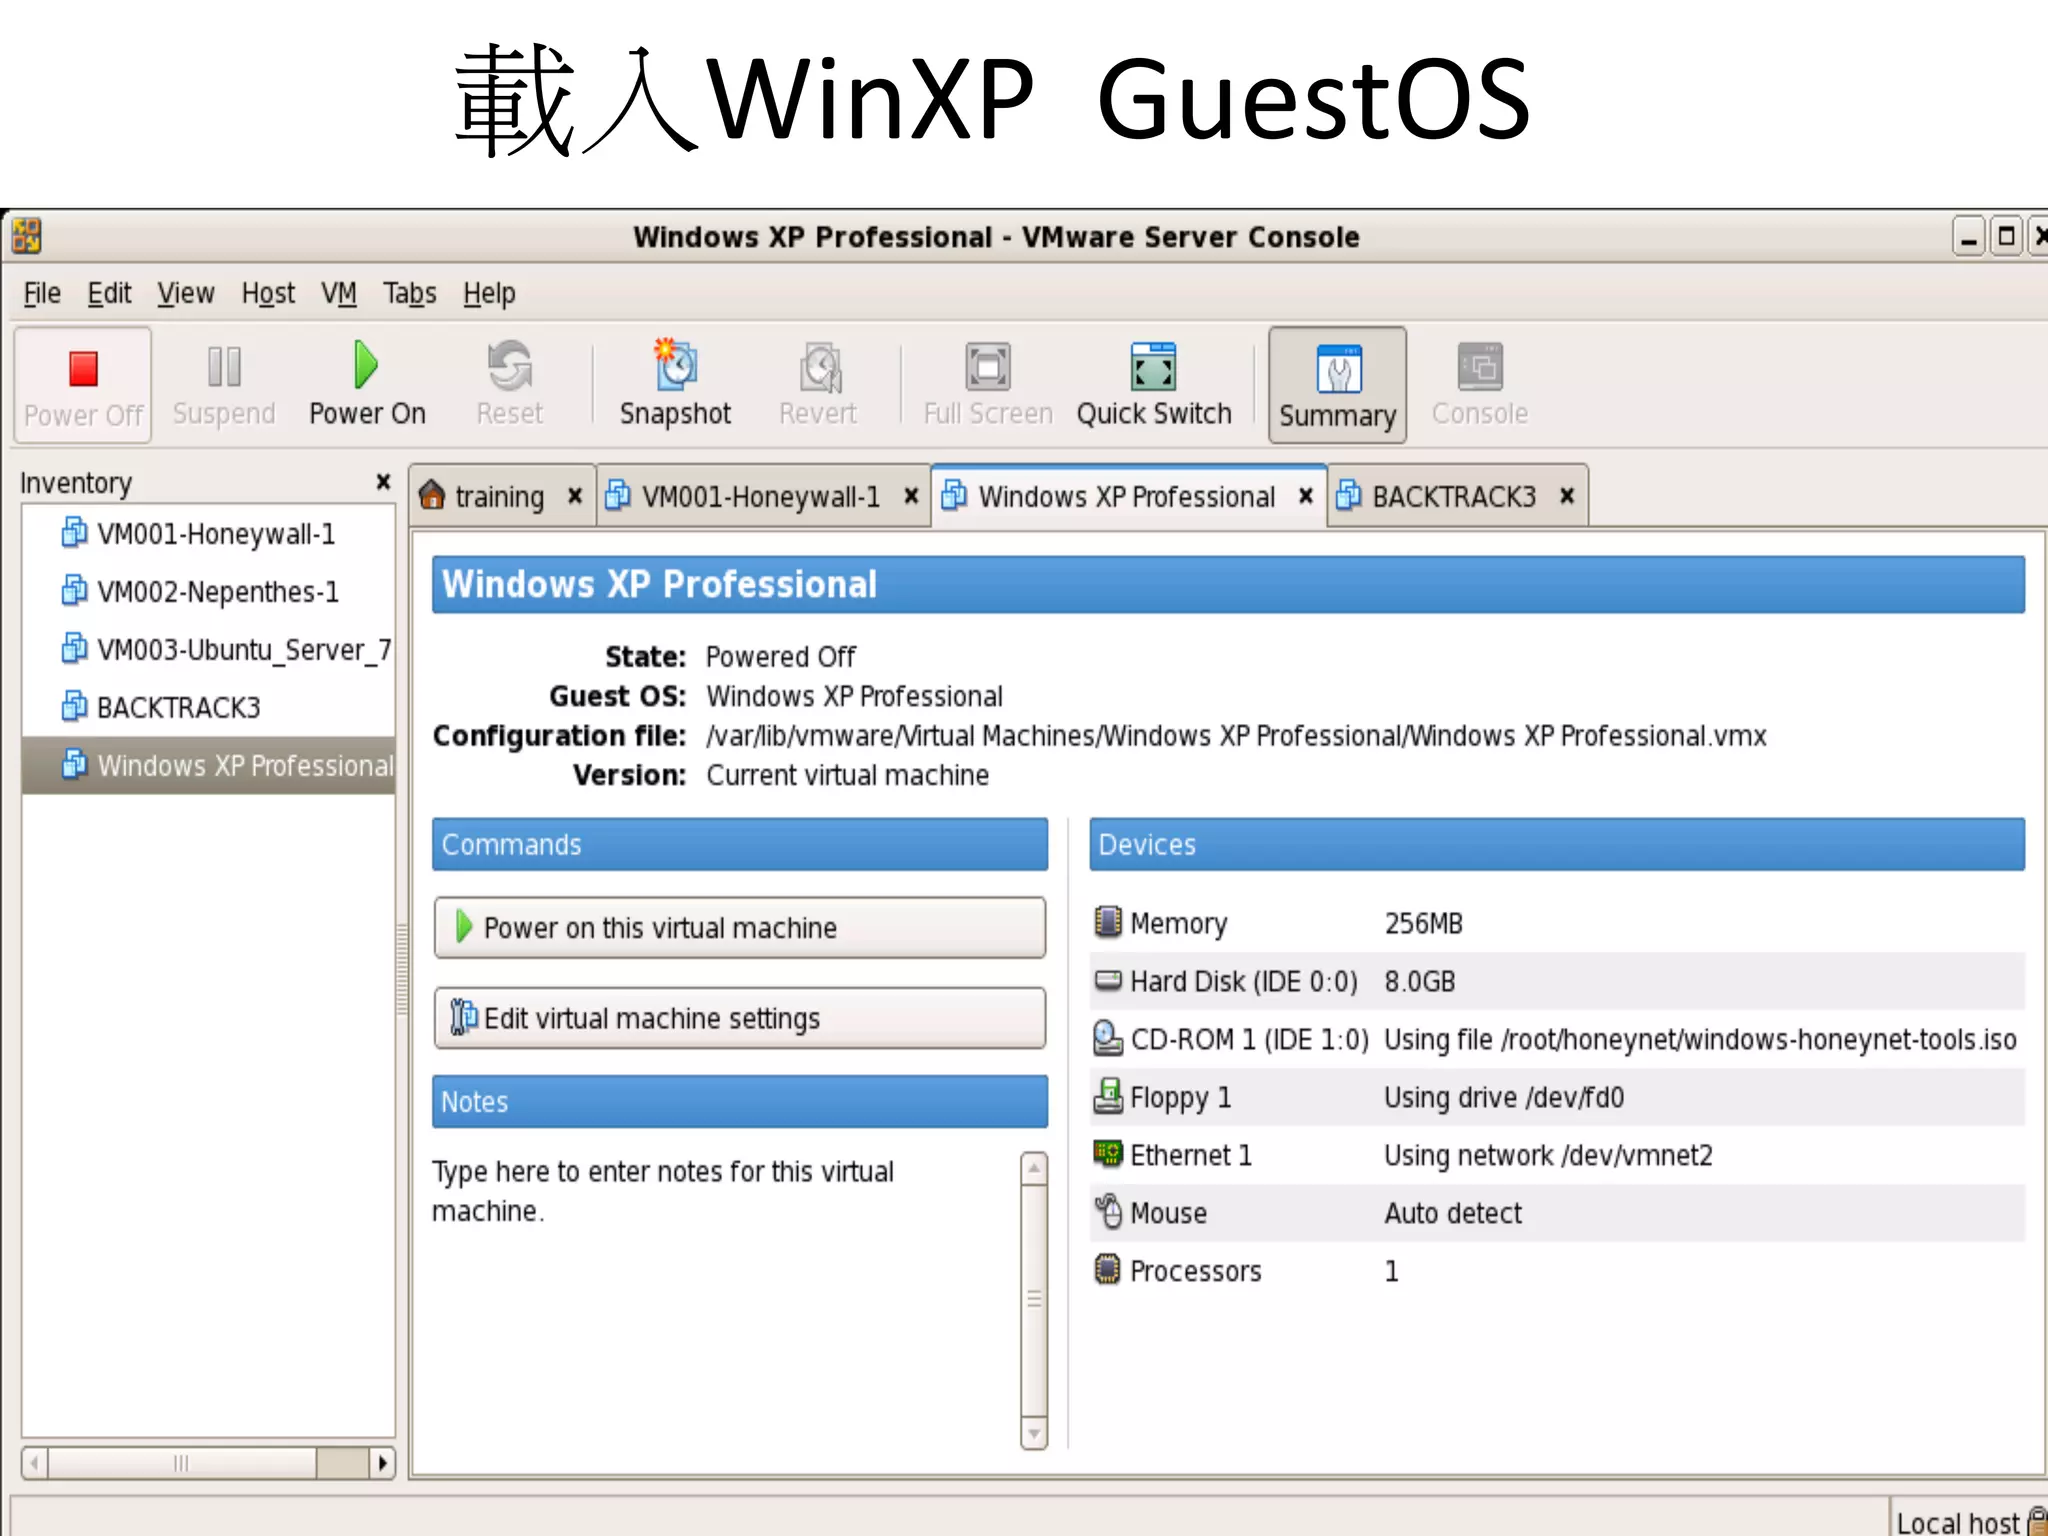Click the Notes scrollbar down arrow

tap(1034, 1434)
